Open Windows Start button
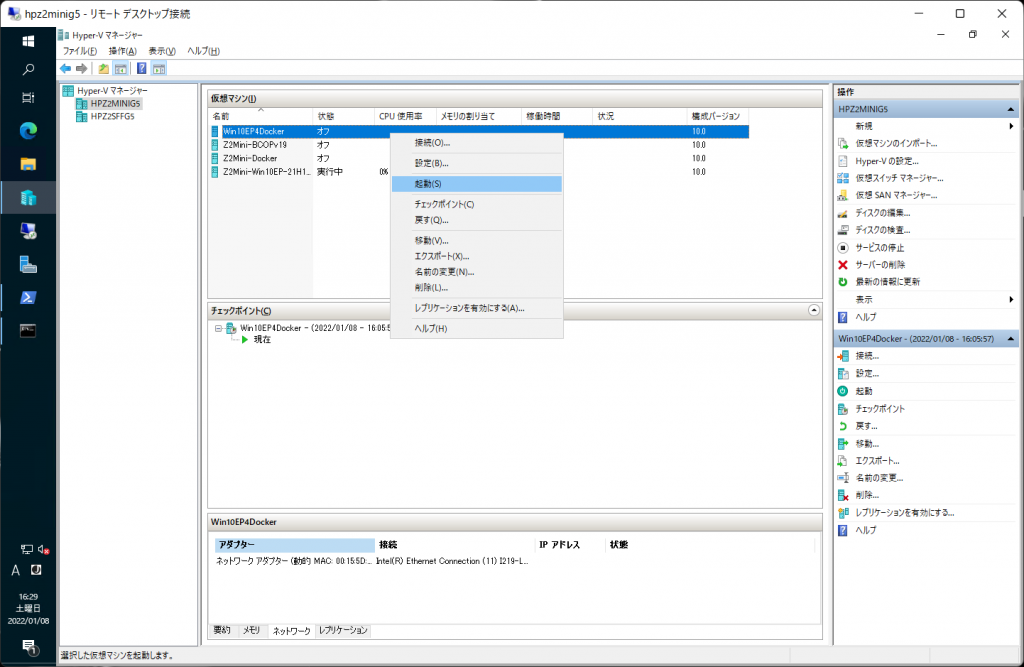1024x667 pixels. coord(28,42)
